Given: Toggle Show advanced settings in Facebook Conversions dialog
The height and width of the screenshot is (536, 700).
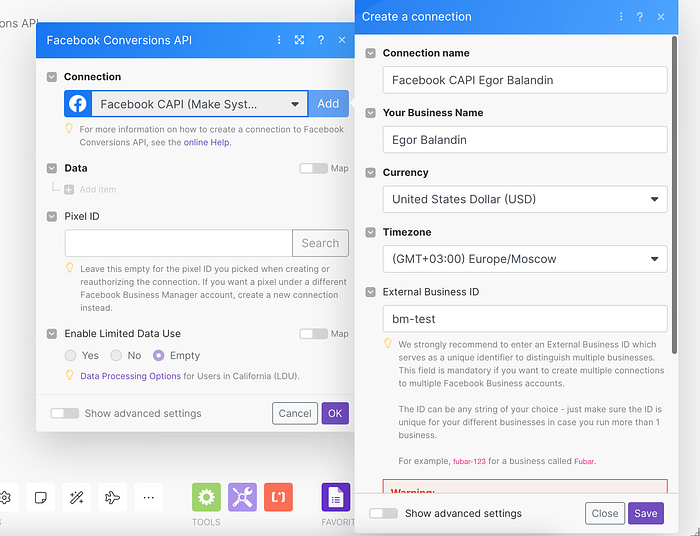Looking at the screenshot, I should pyautogui.click(x=65, y=413).
